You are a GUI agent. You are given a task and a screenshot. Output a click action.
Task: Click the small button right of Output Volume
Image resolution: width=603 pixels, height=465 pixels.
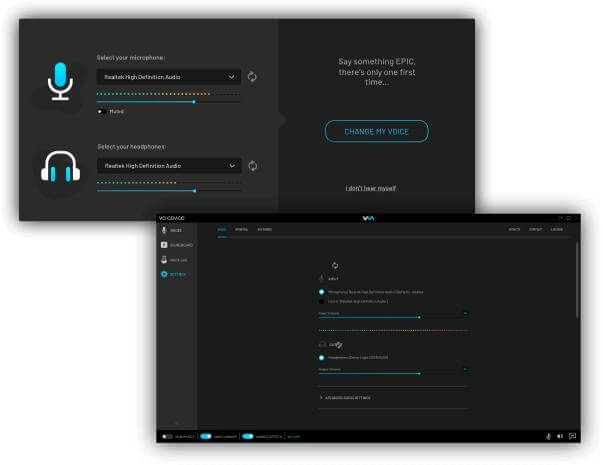pos(465,370)
